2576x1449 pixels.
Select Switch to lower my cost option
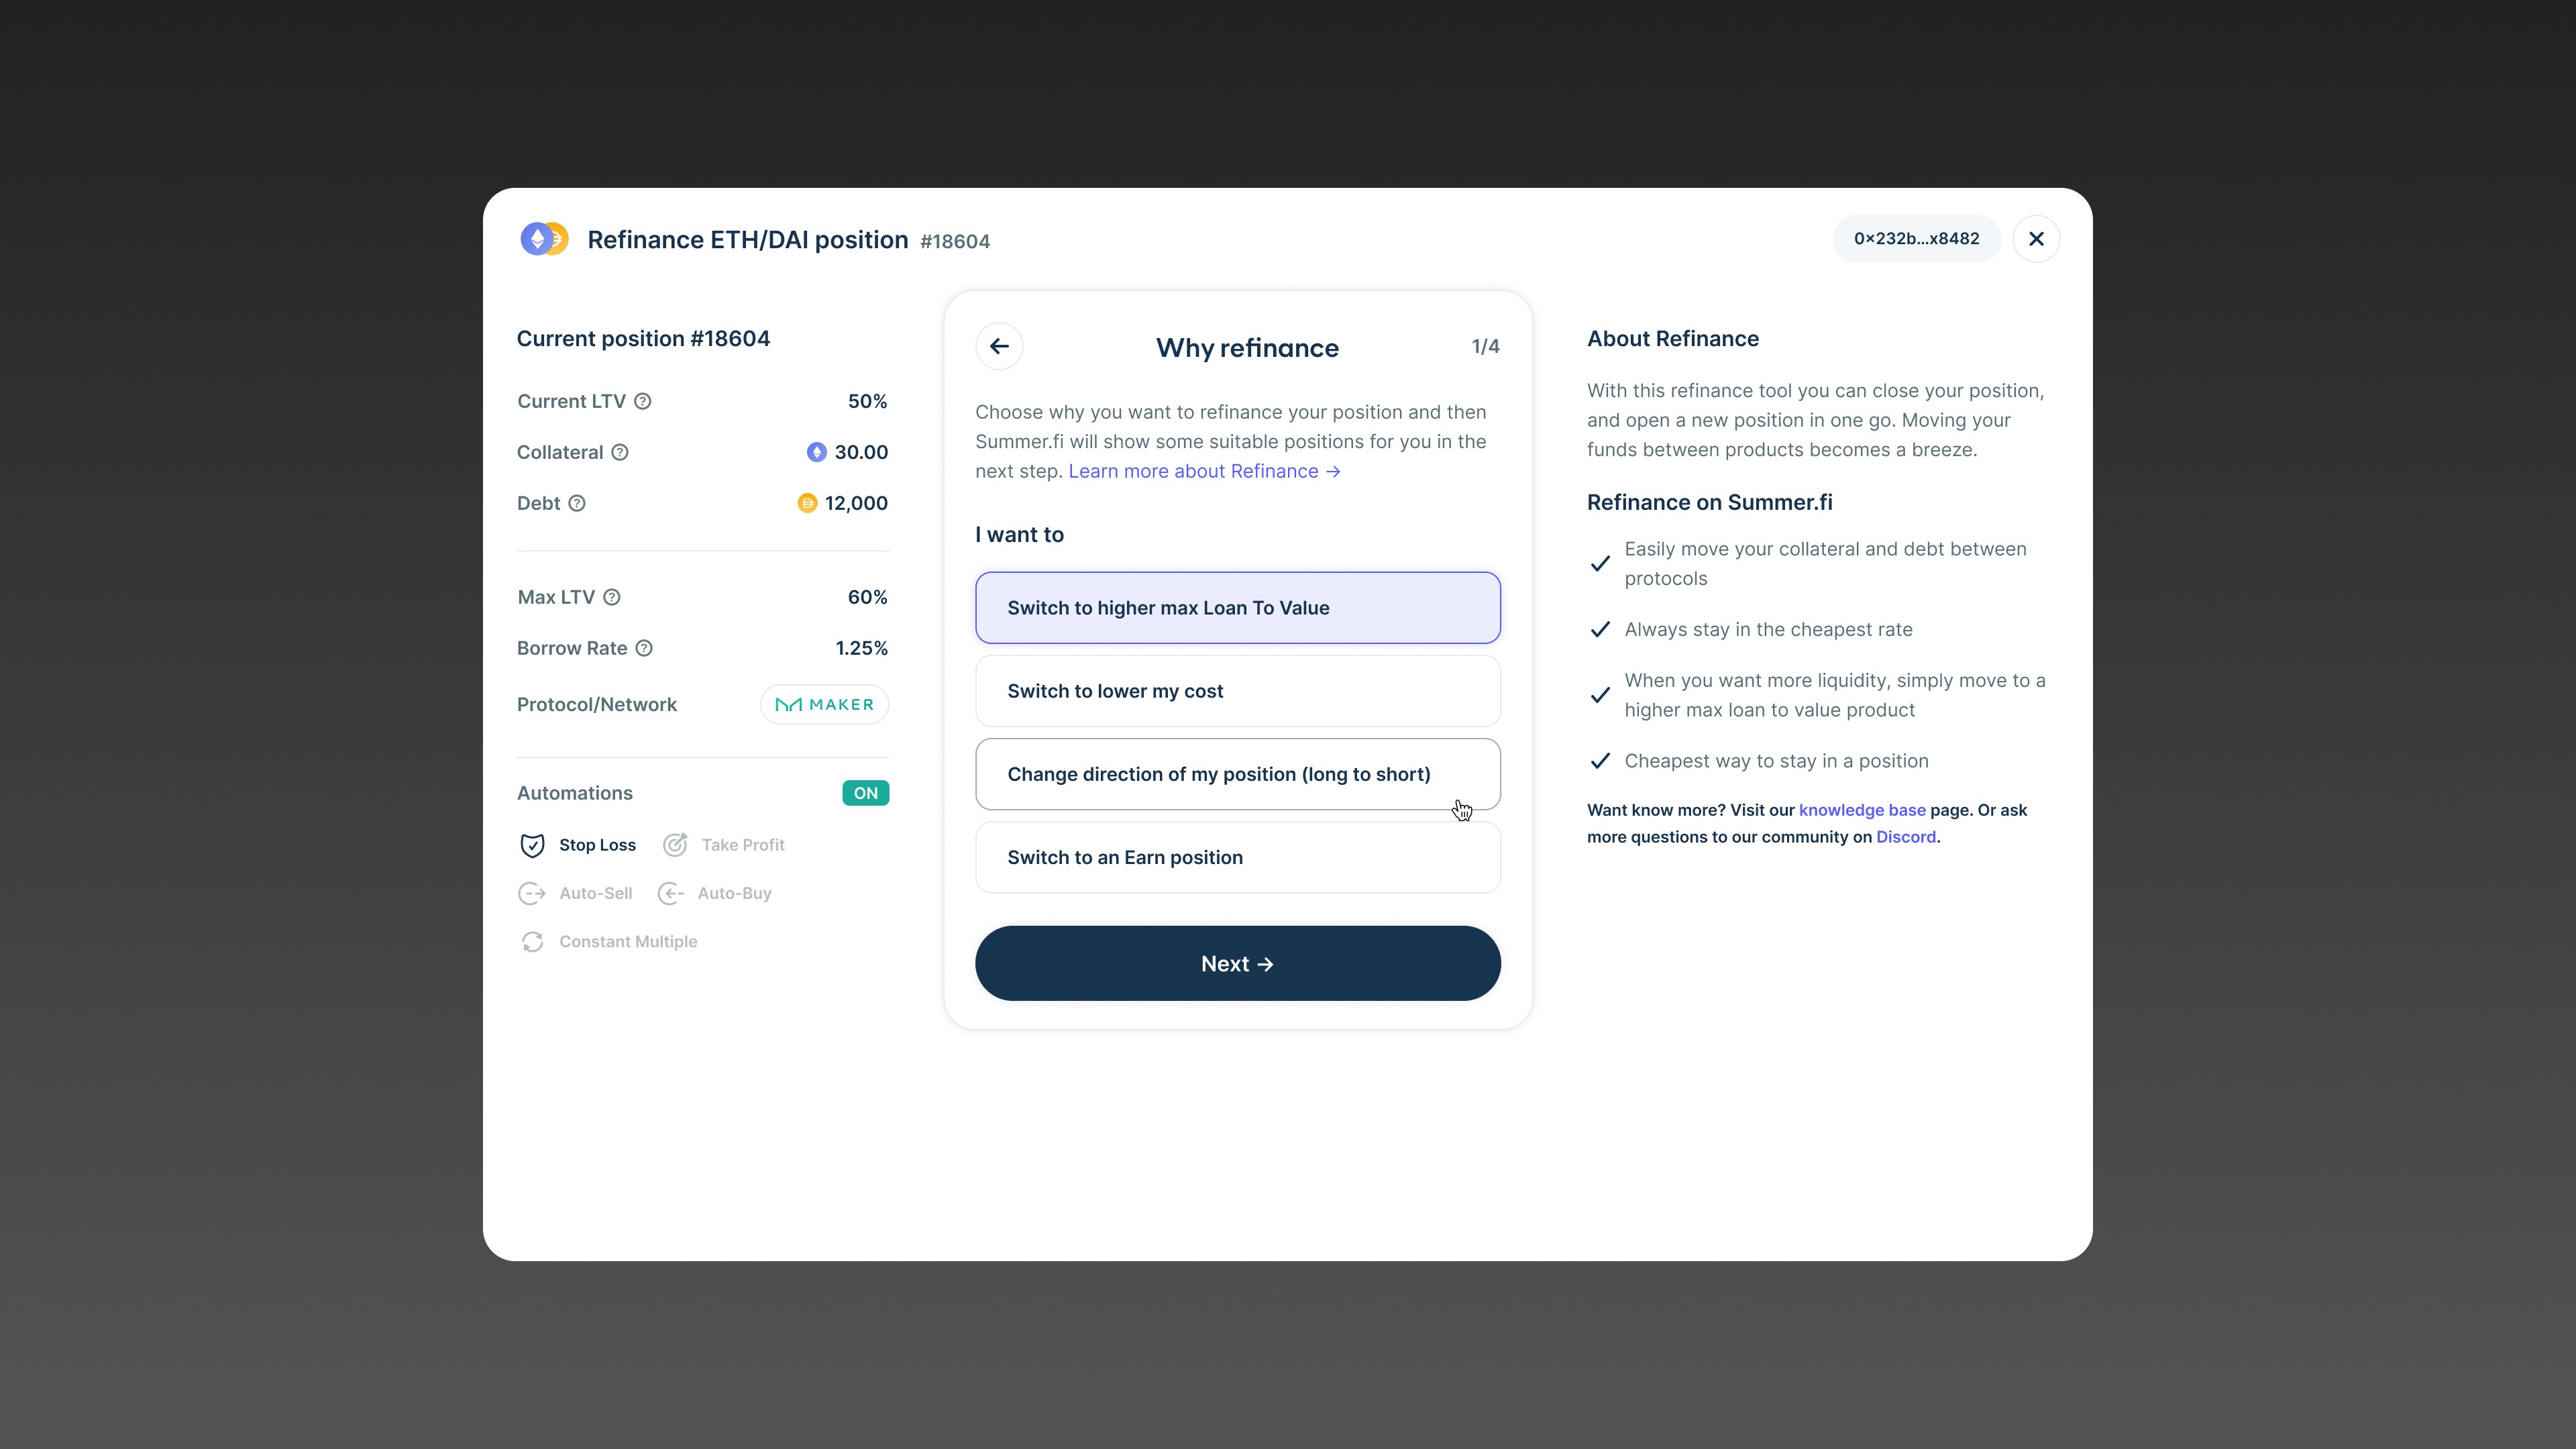click(x=1237, y=691)
